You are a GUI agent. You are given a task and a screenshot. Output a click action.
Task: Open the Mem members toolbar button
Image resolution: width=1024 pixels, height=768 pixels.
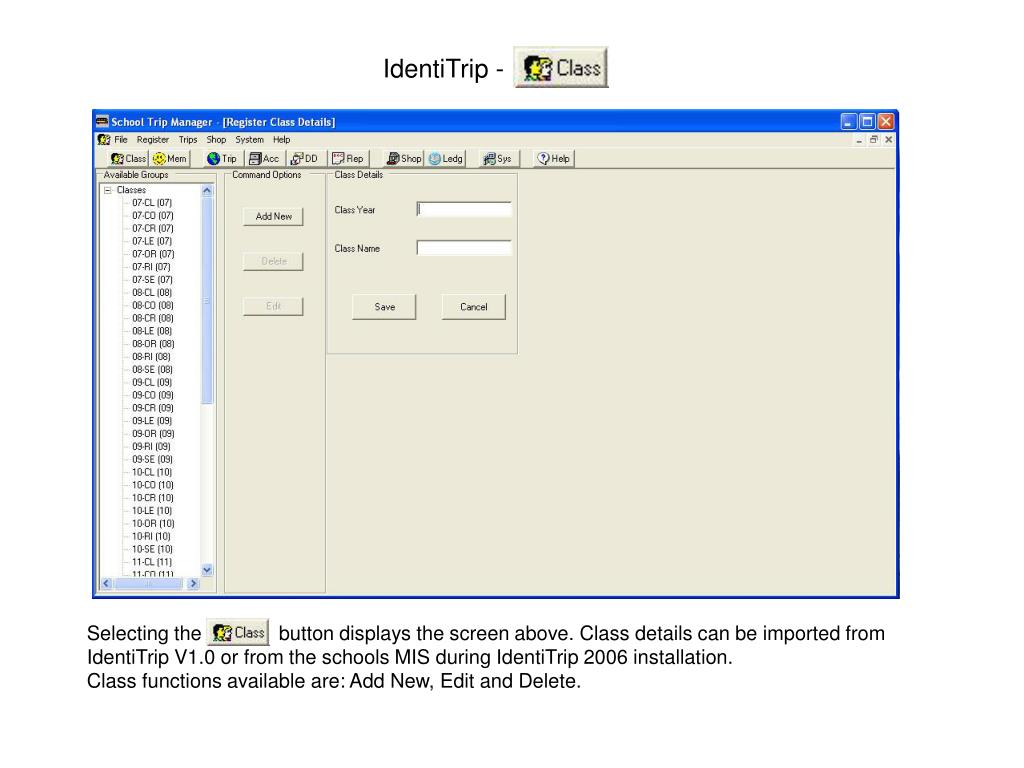click(169, 159)
